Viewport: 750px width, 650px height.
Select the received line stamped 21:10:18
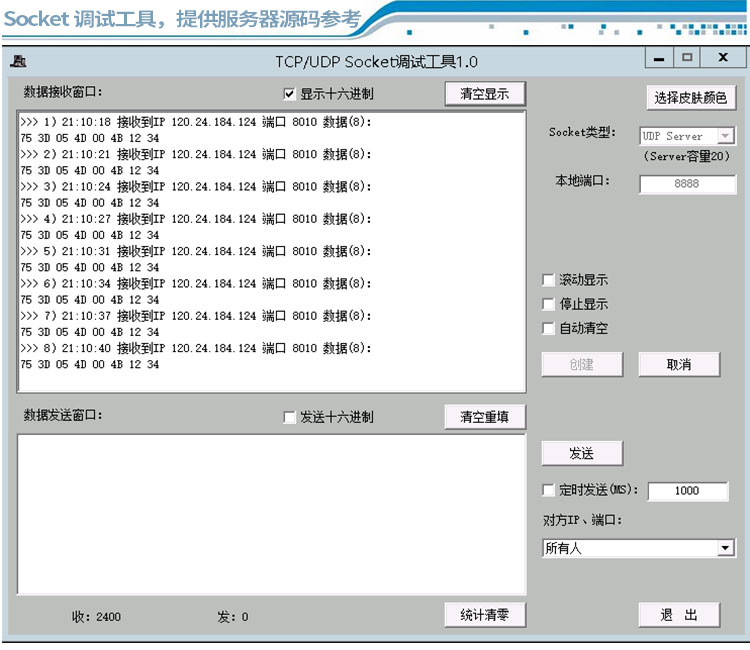pyautogui.click(x=196, y=122)
